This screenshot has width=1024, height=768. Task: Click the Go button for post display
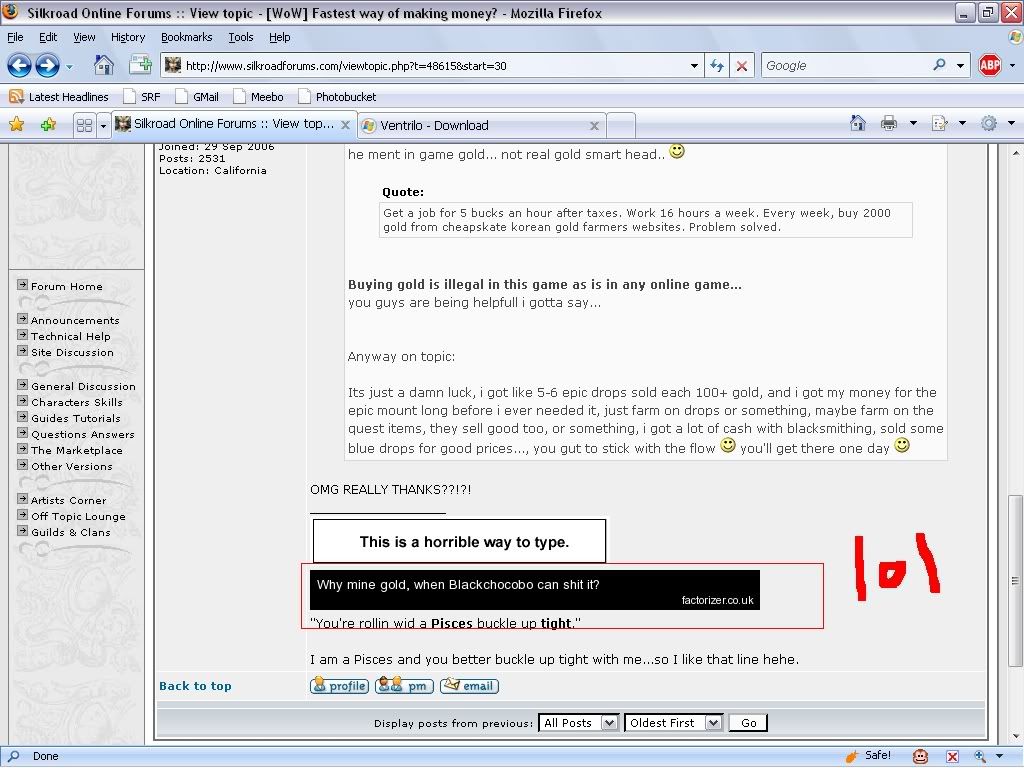click(748, 723)
